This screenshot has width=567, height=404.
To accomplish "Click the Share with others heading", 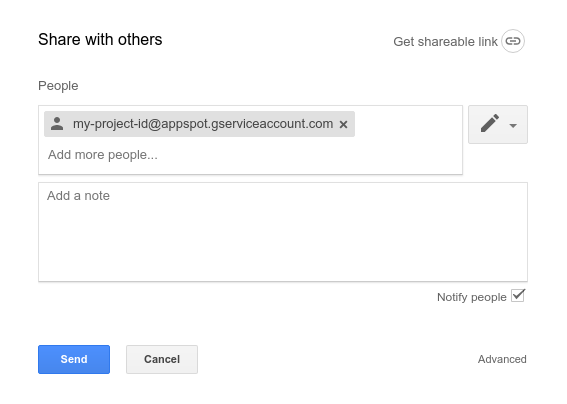I will coord(100,39).
